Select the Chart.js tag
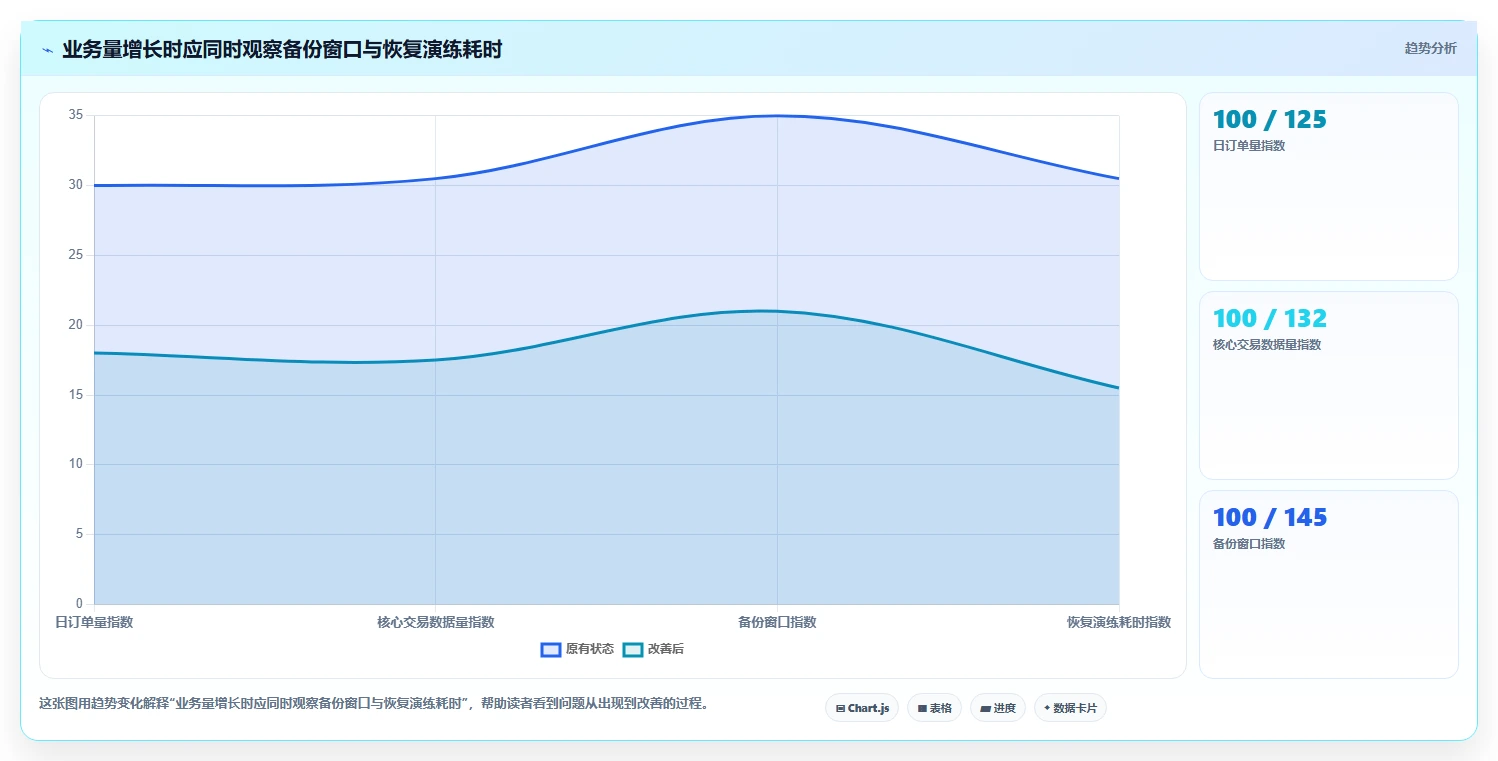The width and height of the screenshot is (1498, 761). coord(862,708)
